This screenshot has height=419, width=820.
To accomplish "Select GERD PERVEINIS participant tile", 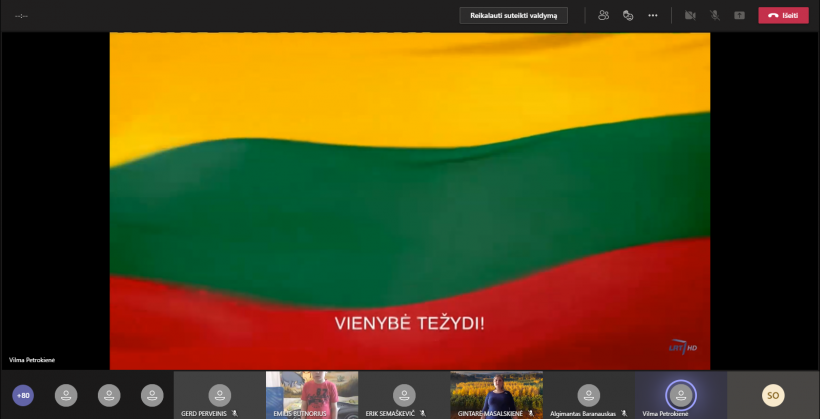I will (x=220, y=395).
